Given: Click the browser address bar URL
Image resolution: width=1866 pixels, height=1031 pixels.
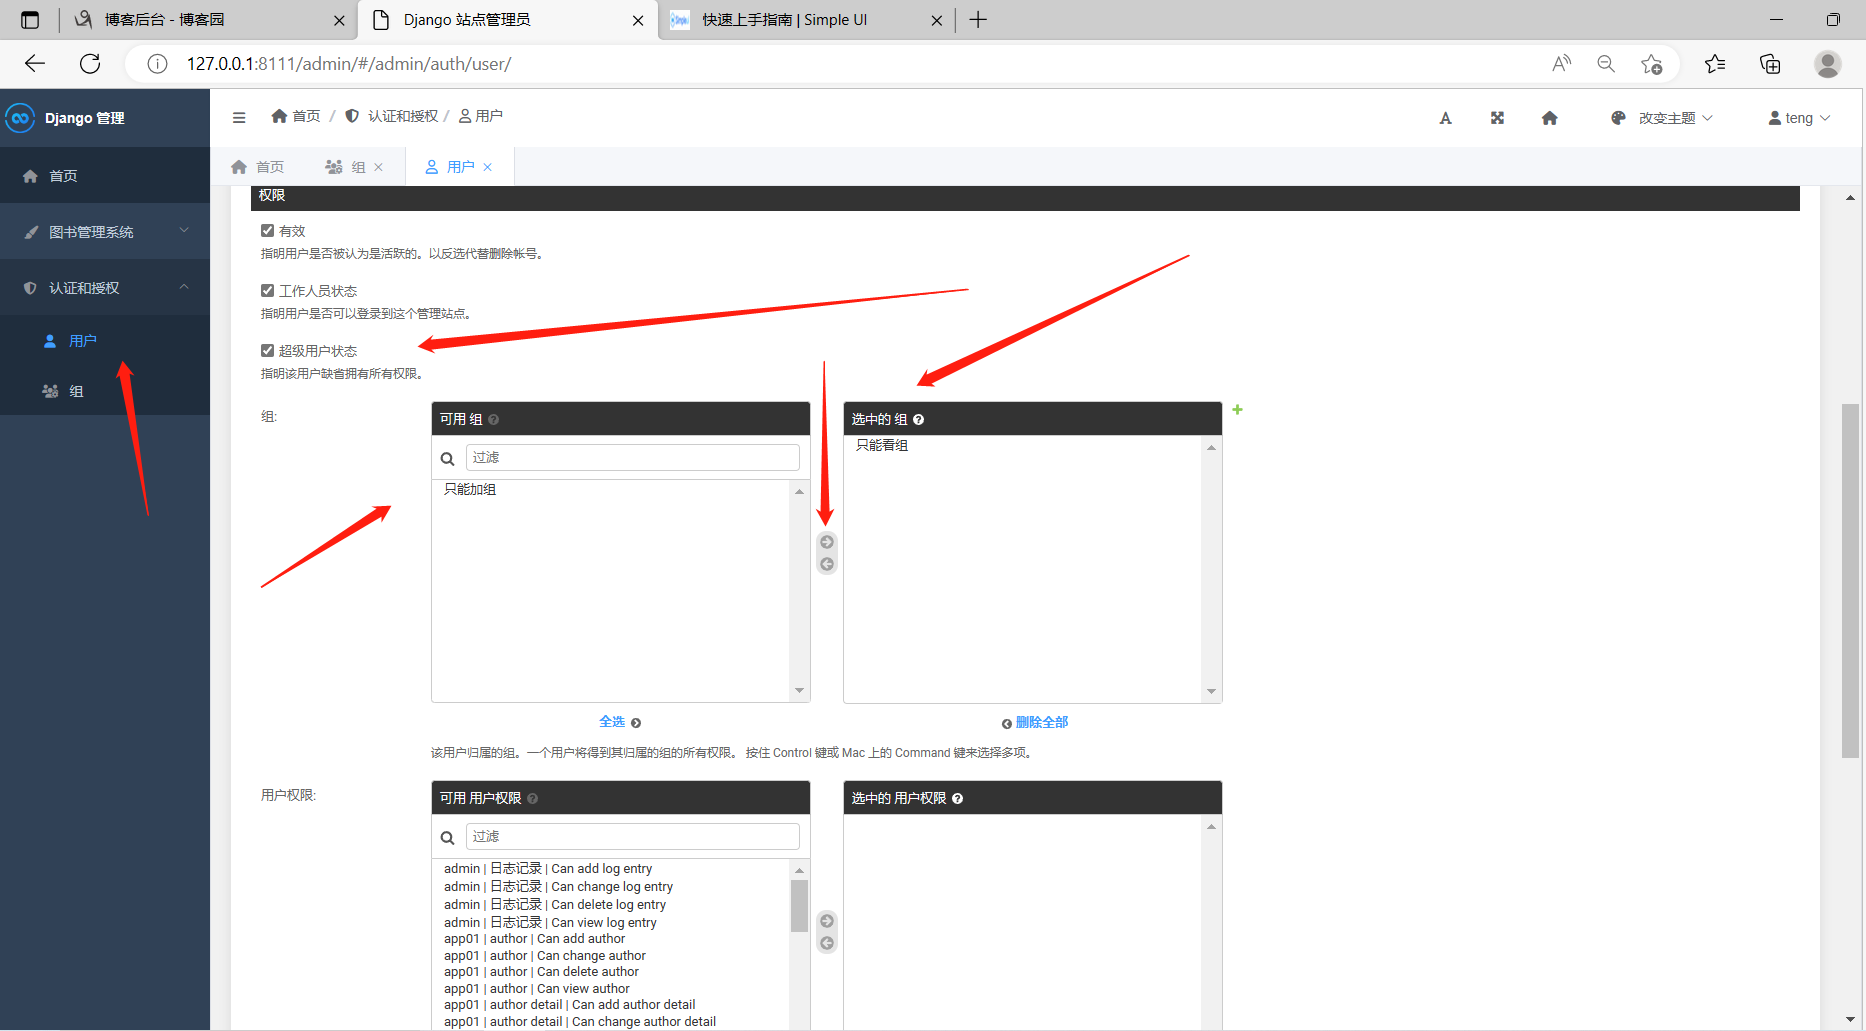Looking at the screenshot, I should (349, 64).
